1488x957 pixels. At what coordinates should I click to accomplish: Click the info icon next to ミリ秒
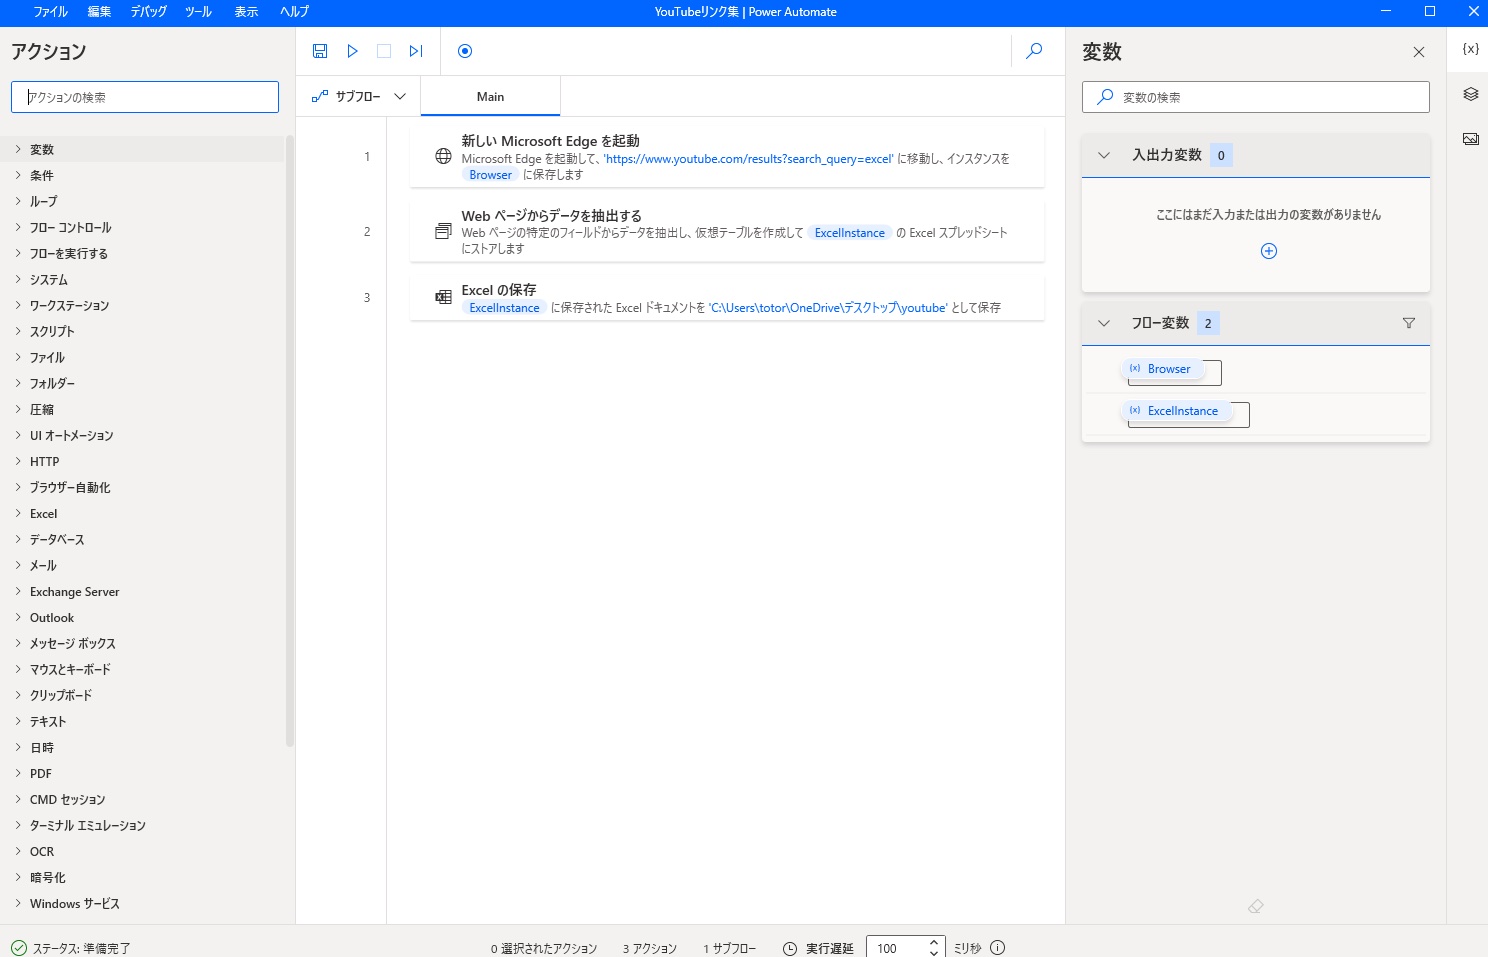pos(997,948)
